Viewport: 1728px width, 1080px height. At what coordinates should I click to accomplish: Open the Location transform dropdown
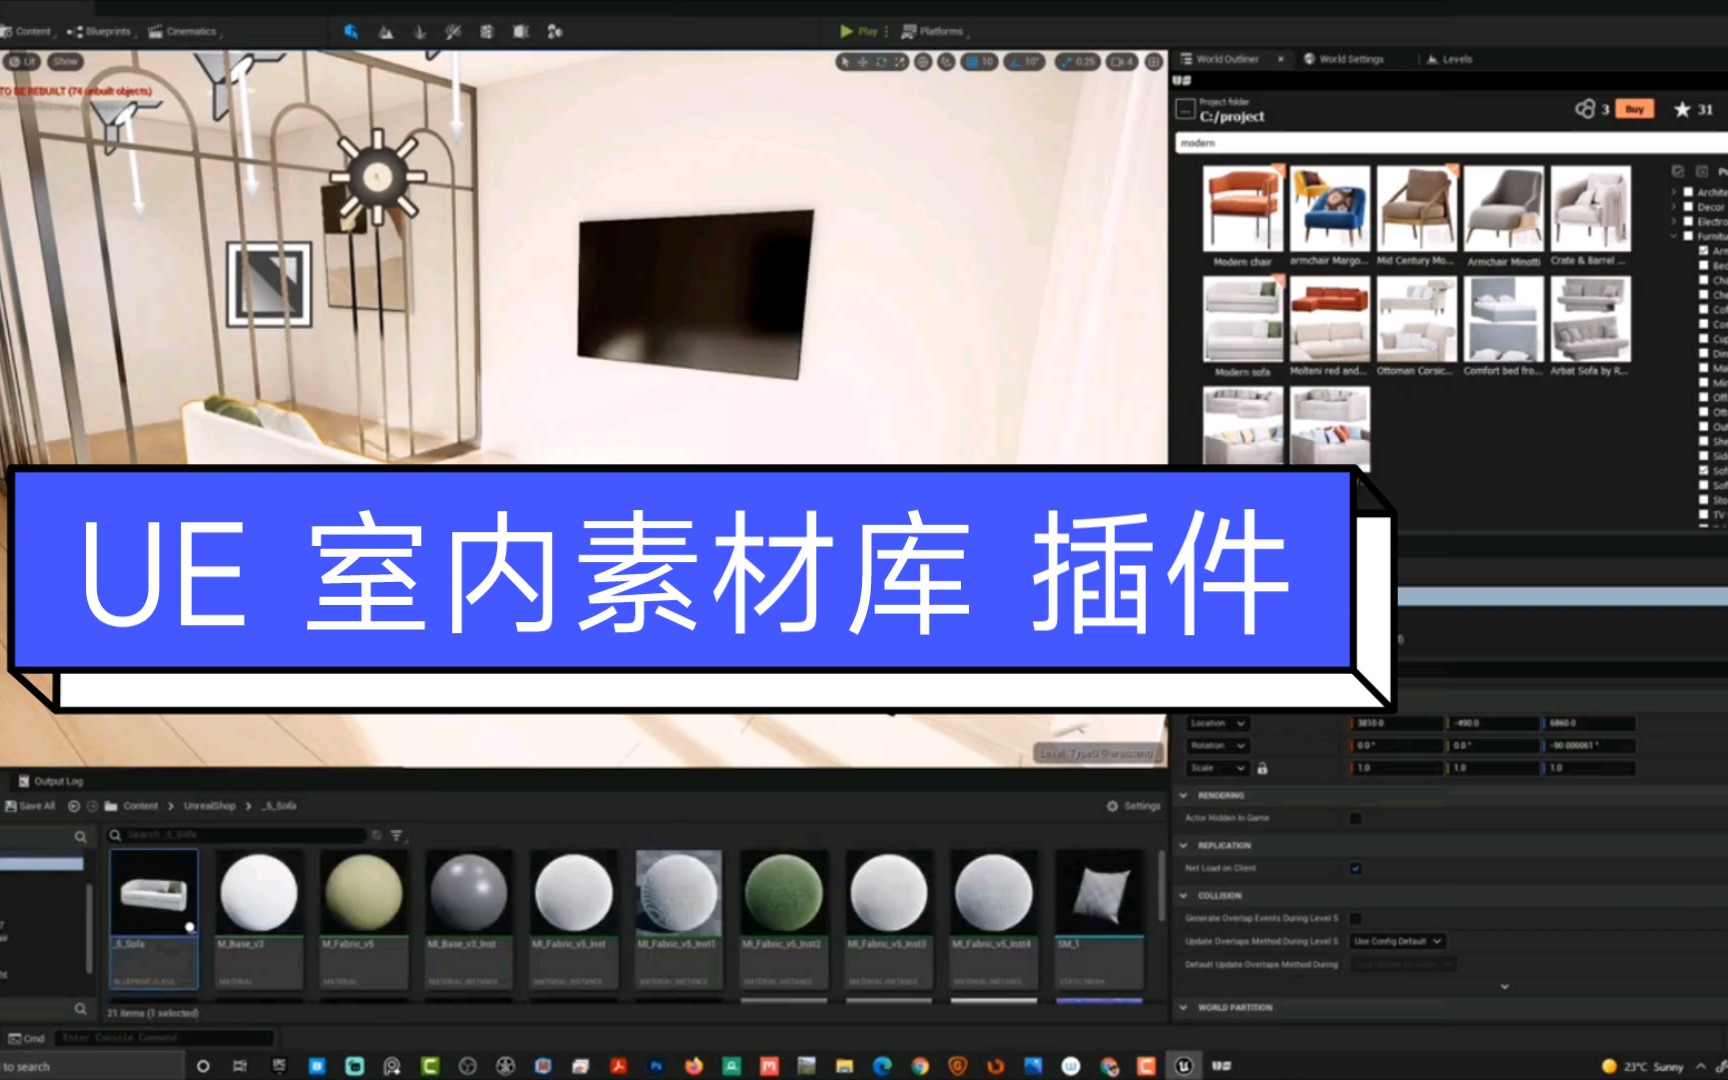pyautogui.click(x=1218, y=723)
